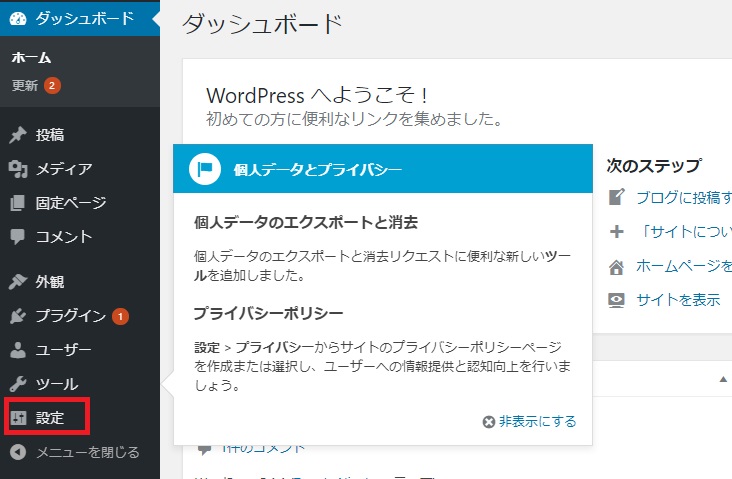
Task: Click the pages icon beside 固定ページ
Action: pos(18,203)
